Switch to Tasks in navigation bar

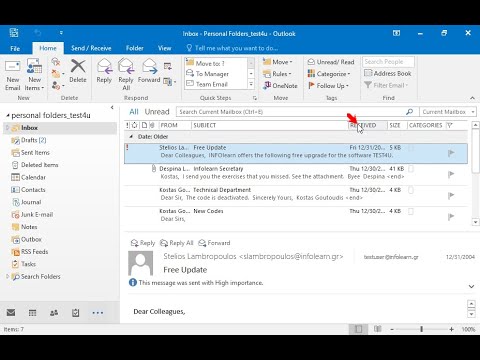tap(76, 312)
